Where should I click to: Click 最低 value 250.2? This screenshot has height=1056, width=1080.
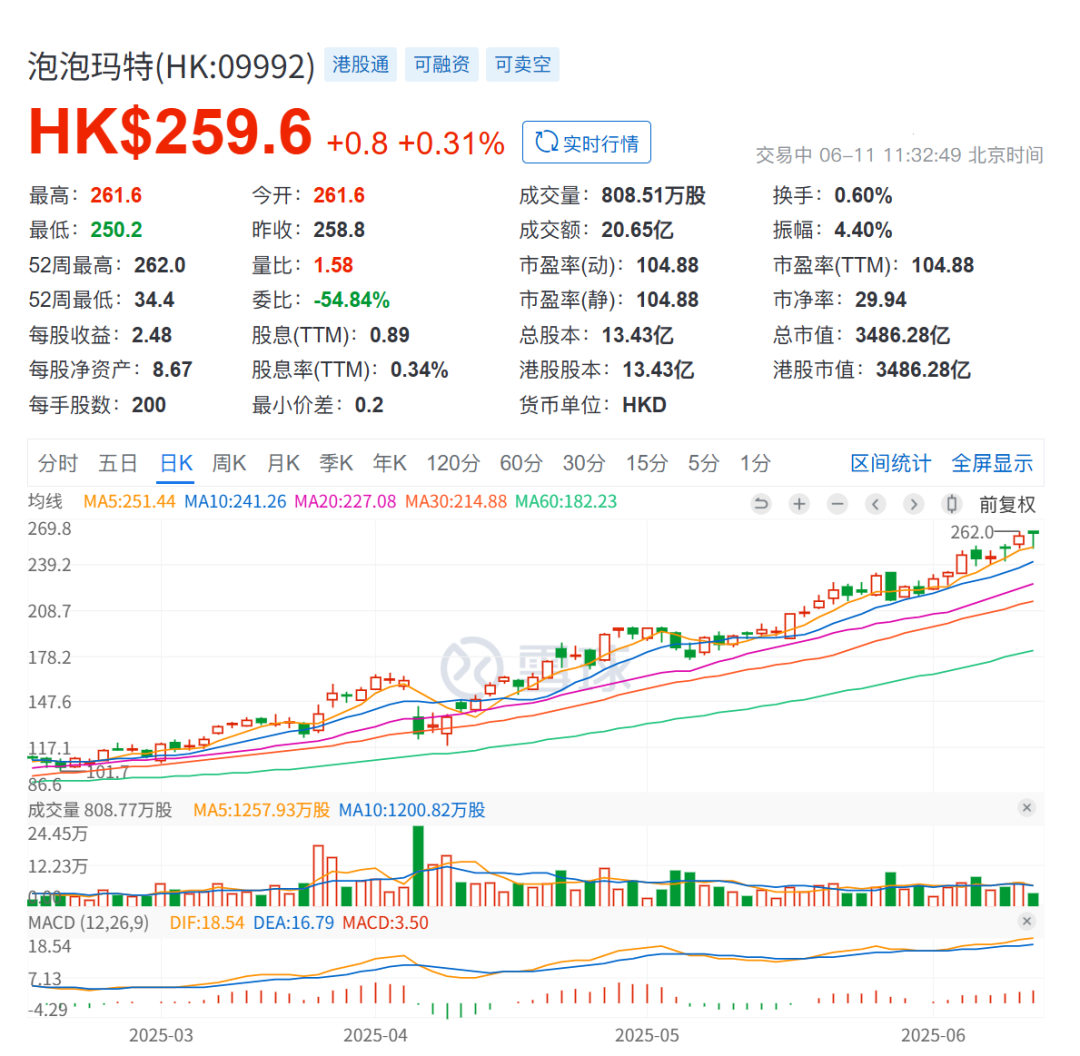click(116, 230)
